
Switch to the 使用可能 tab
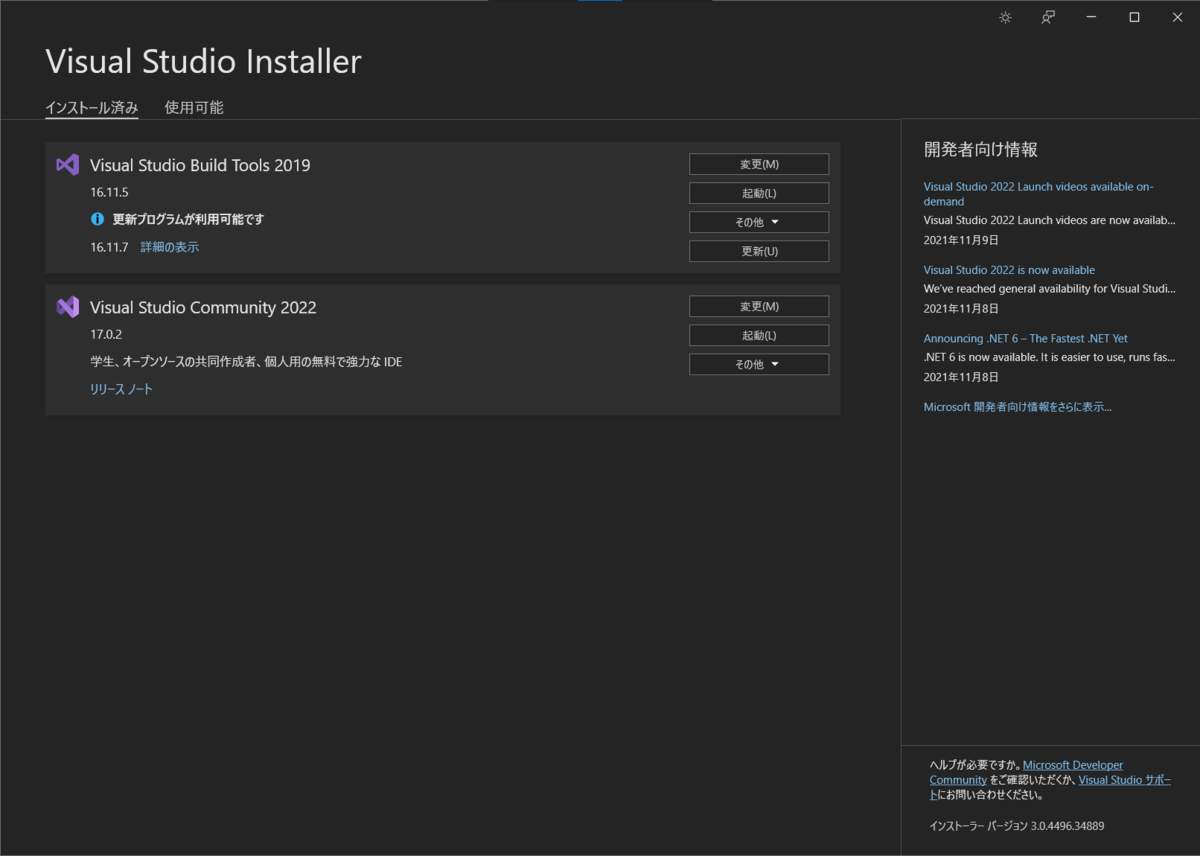[194, 108]
